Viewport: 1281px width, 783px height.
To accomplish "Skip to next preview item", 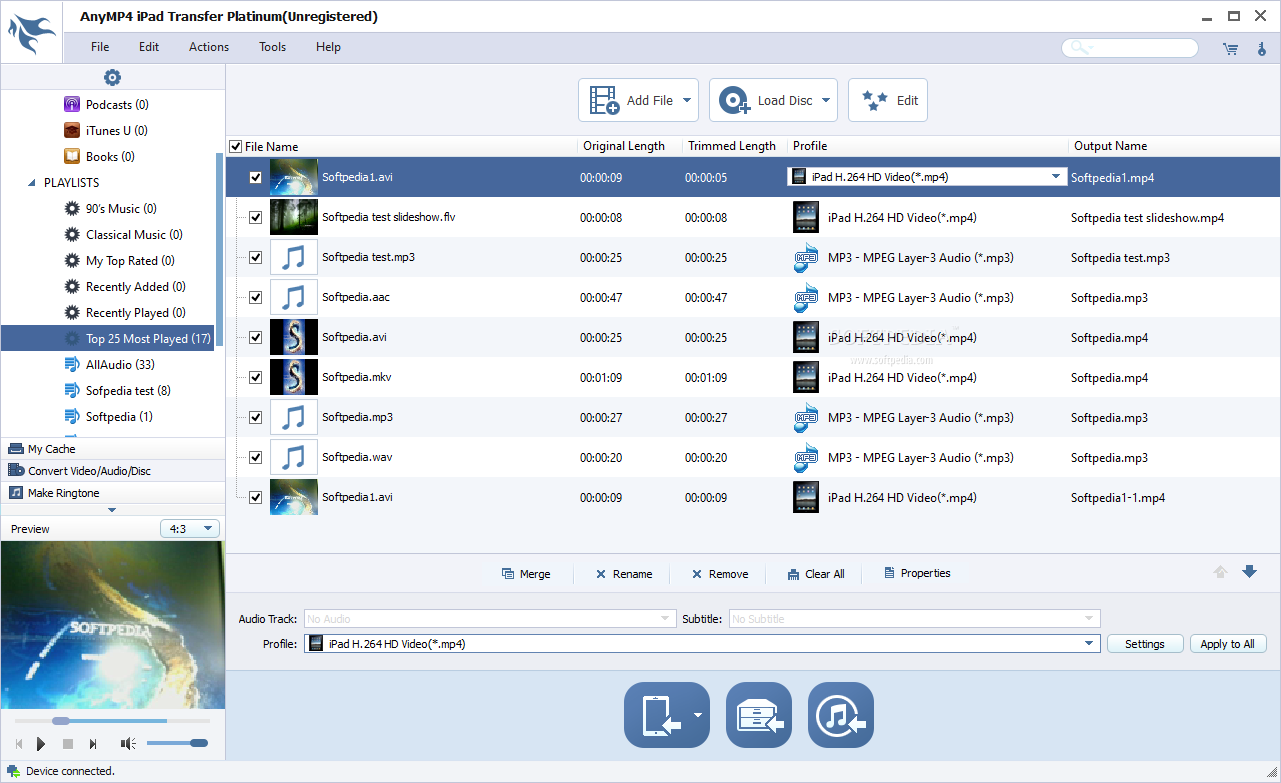I will tap(93, 743).
